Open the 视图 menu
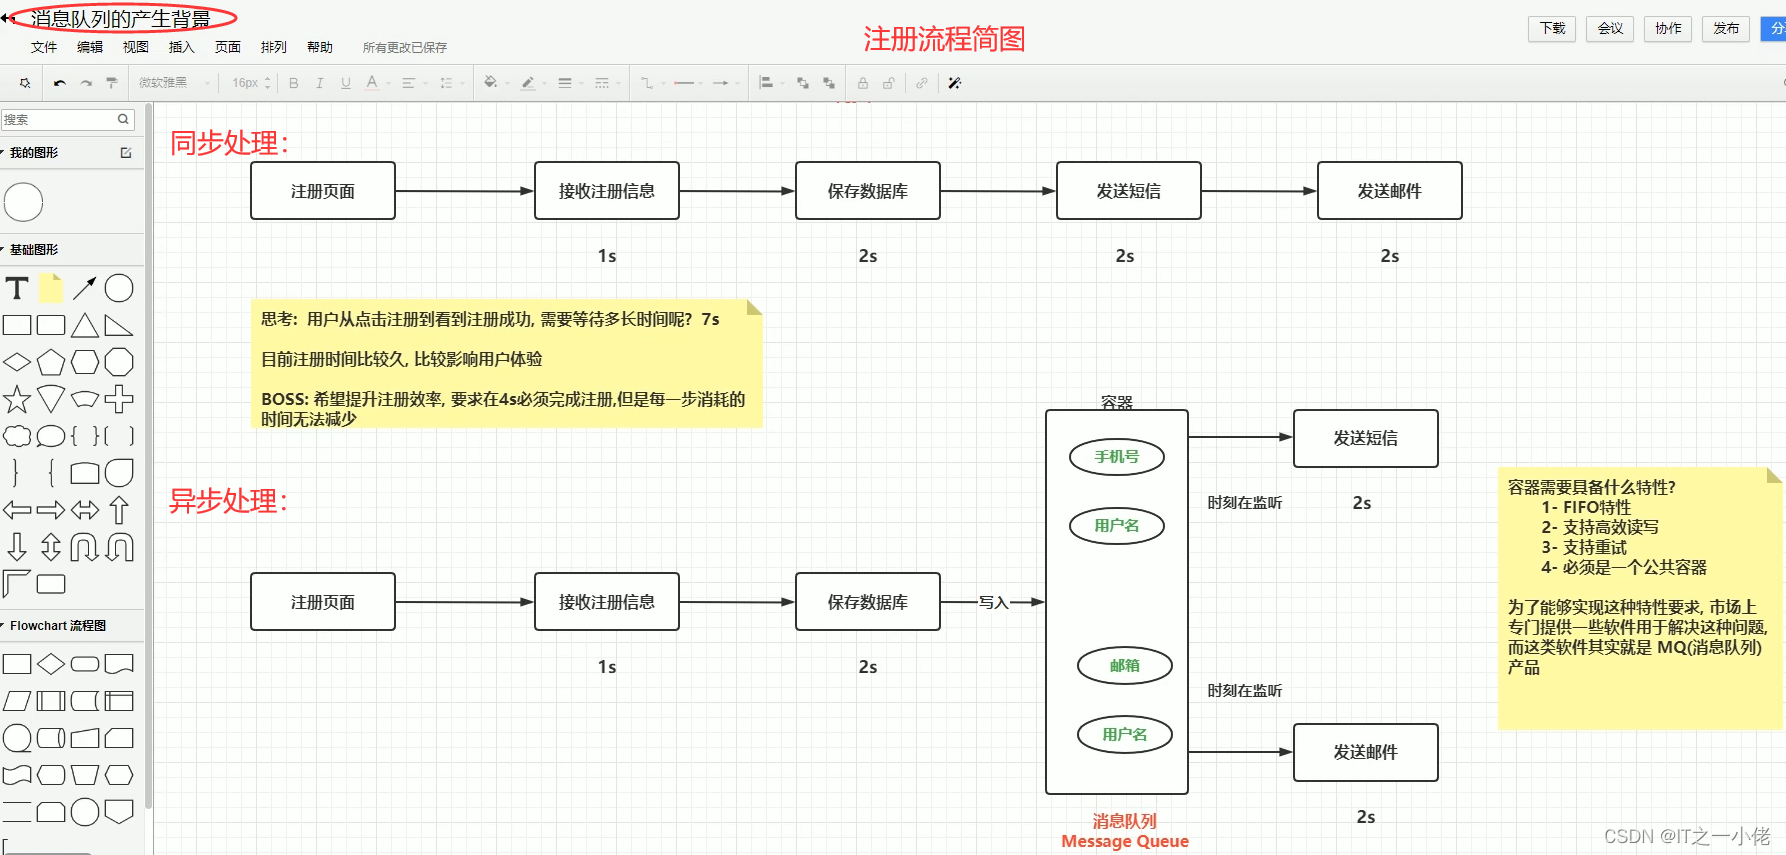 [136, 47]
